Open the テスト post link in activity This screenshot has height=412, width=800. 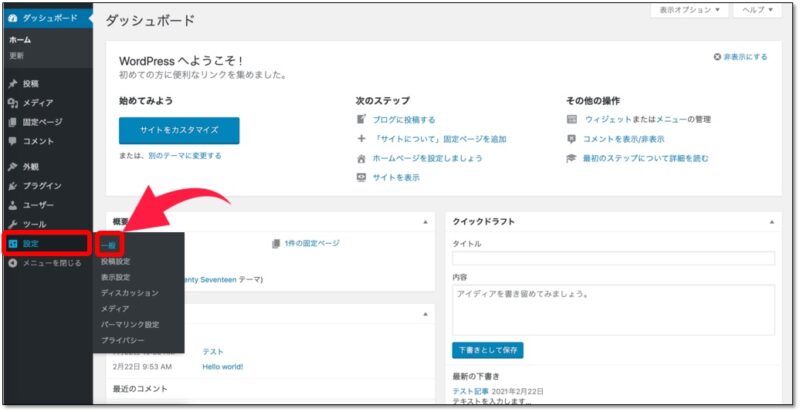[x=213, y=351]
